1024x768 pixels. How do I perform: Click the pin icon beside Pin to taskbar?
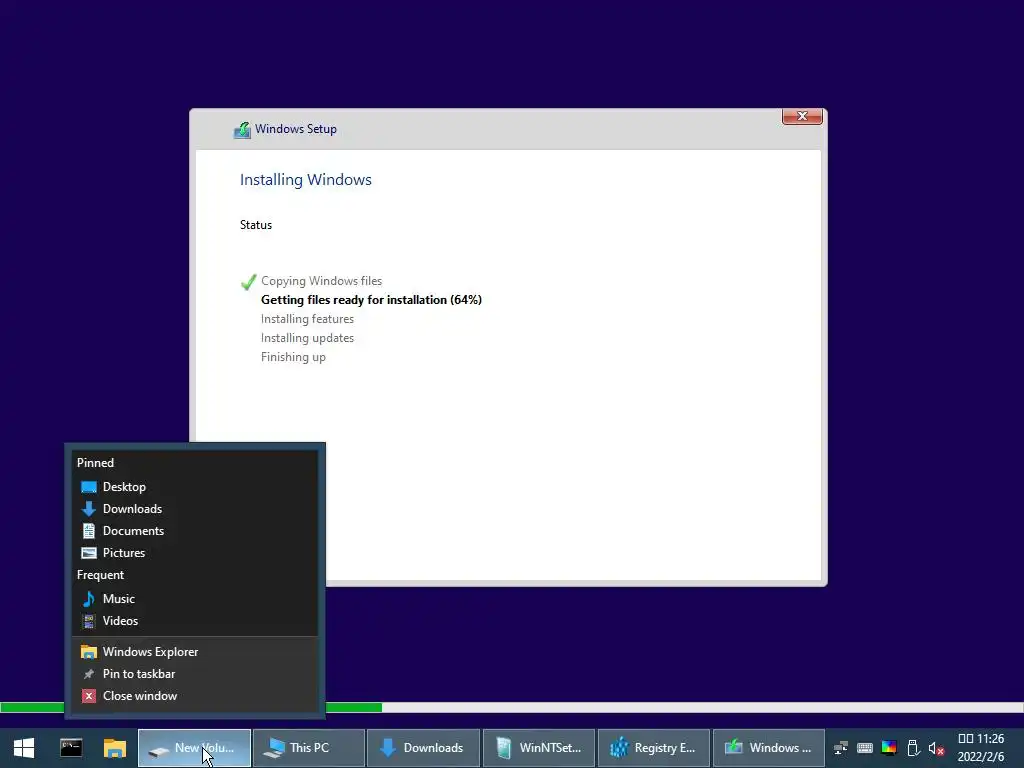tap(89, 674)
